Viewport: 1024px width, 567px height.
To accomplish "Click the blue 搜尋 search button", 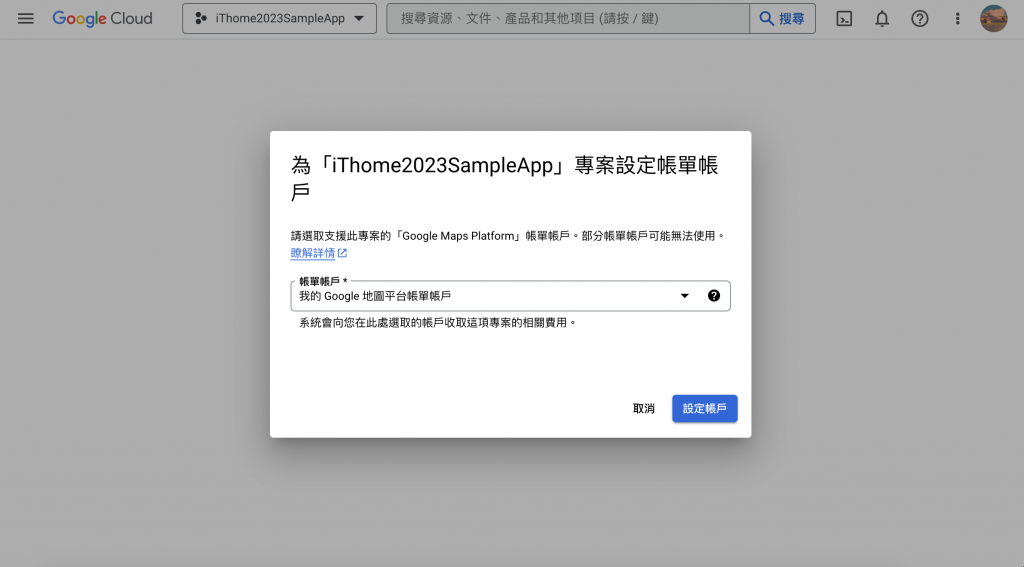I will click(x=782, y=18).
